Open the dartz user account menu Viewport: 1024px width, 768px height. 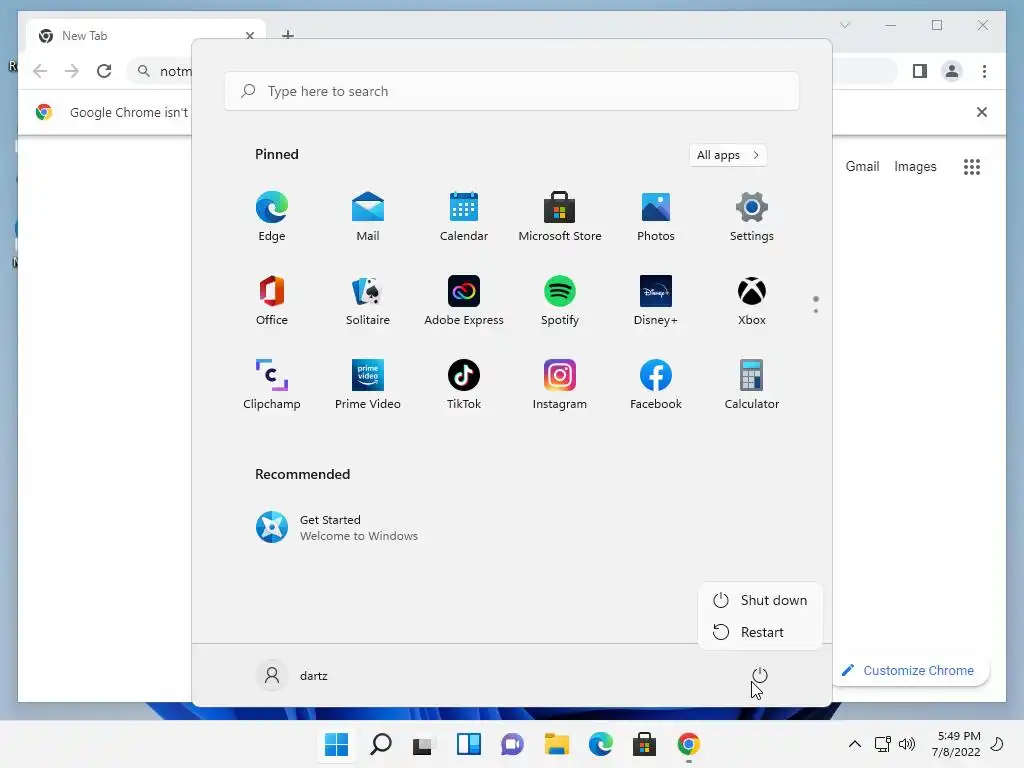point(293,675)
